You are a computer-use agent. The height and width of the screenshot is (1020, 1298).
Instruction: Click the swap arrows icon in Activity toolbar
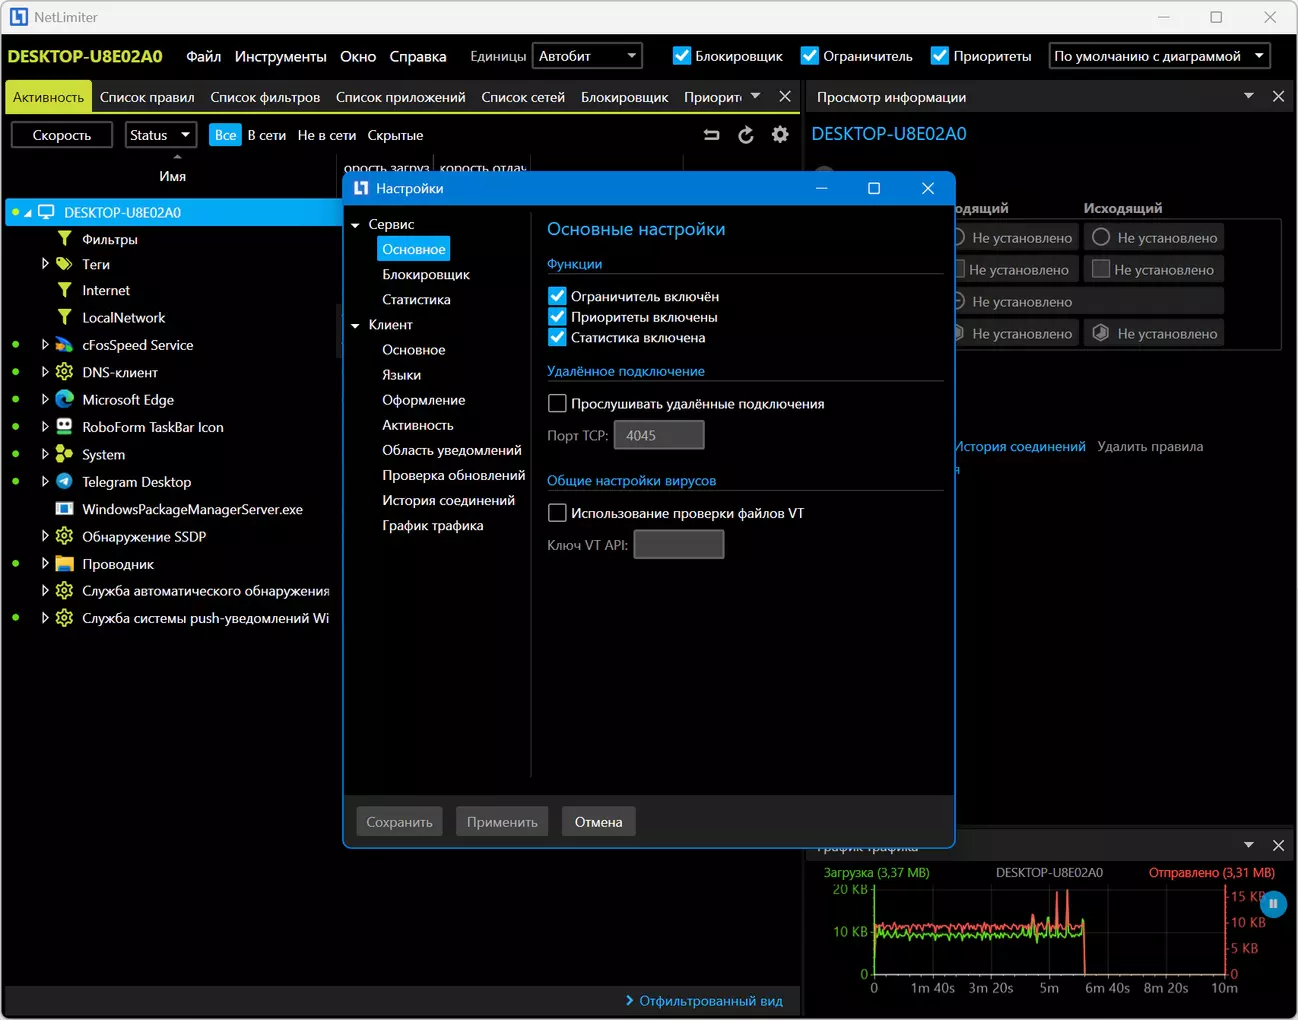[x=712, y=135]
